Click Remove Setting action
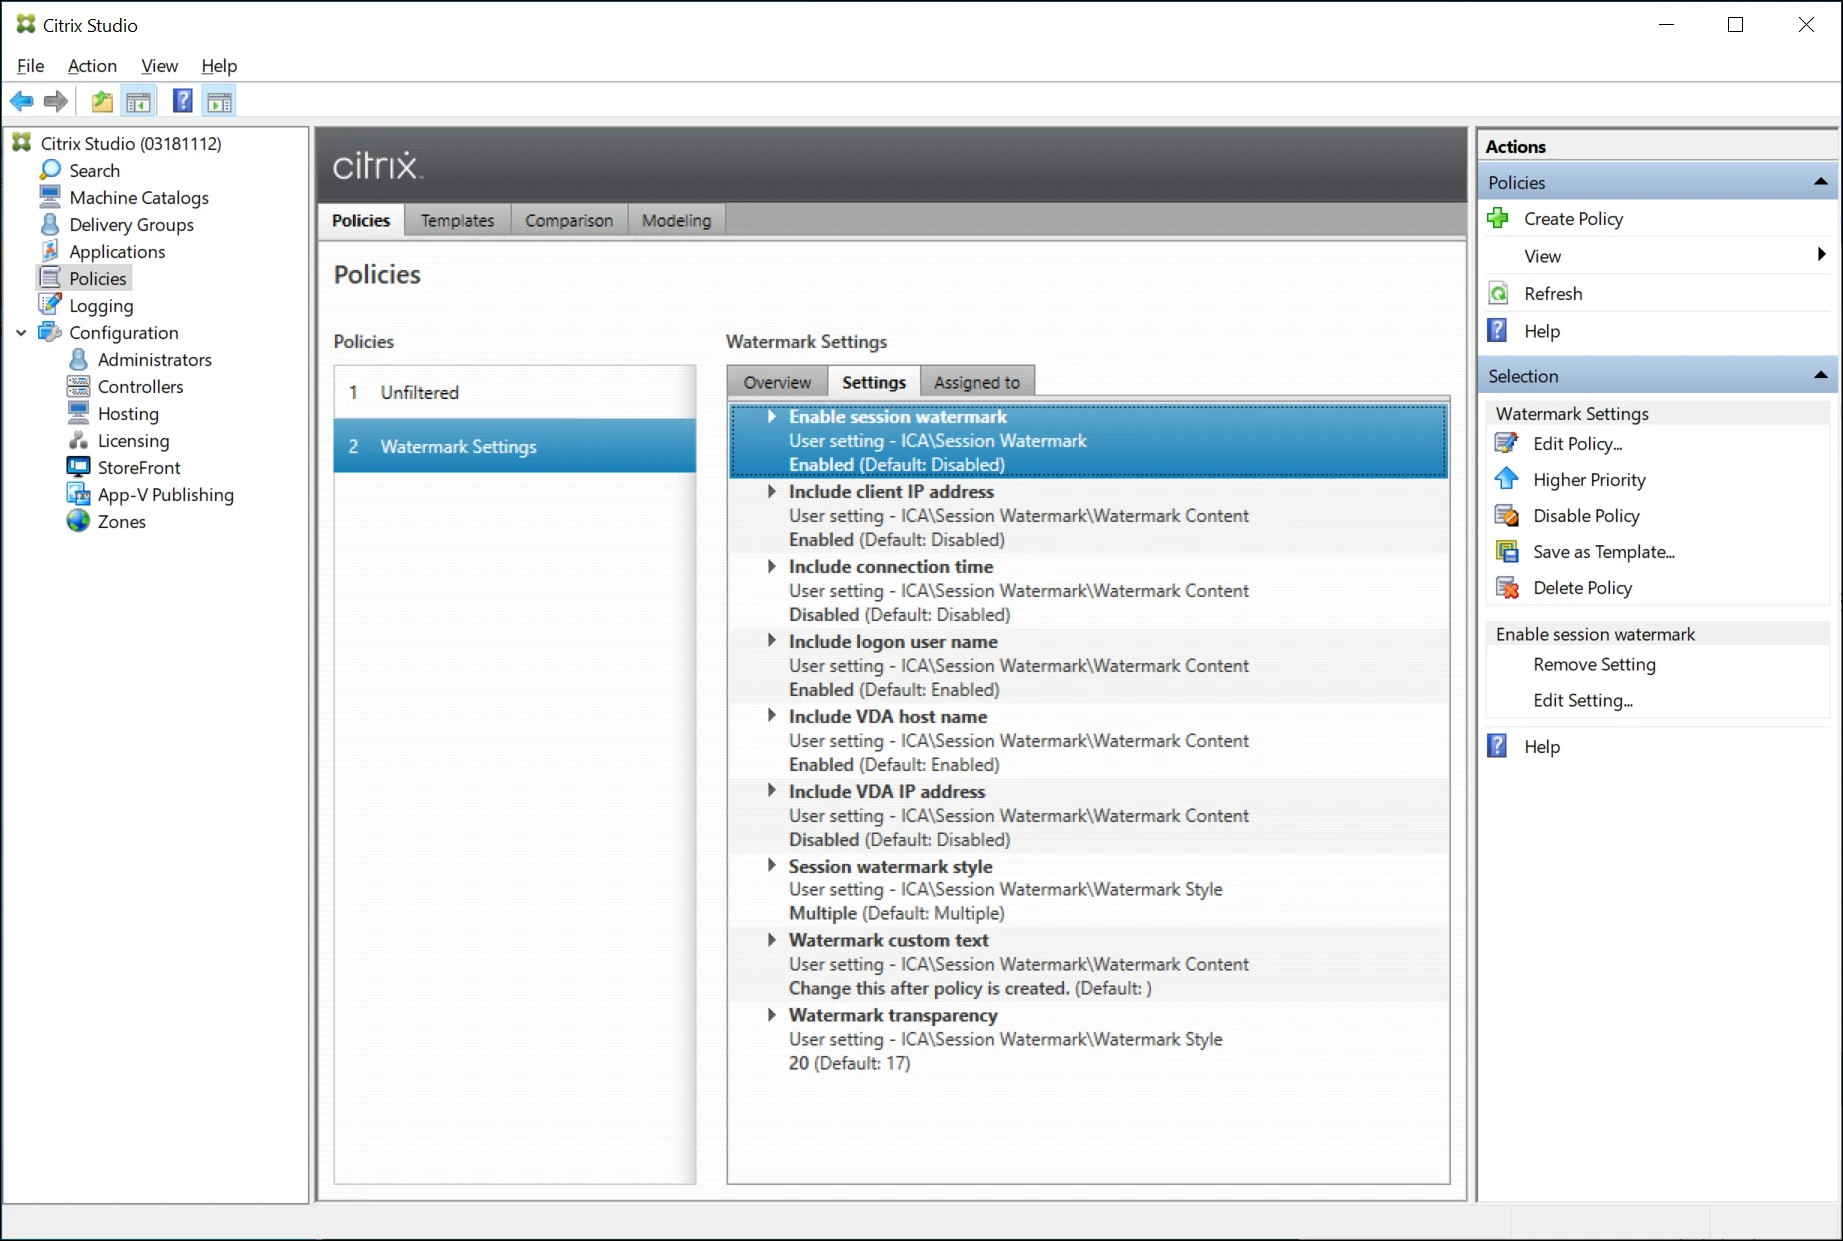 (1594, 664)
